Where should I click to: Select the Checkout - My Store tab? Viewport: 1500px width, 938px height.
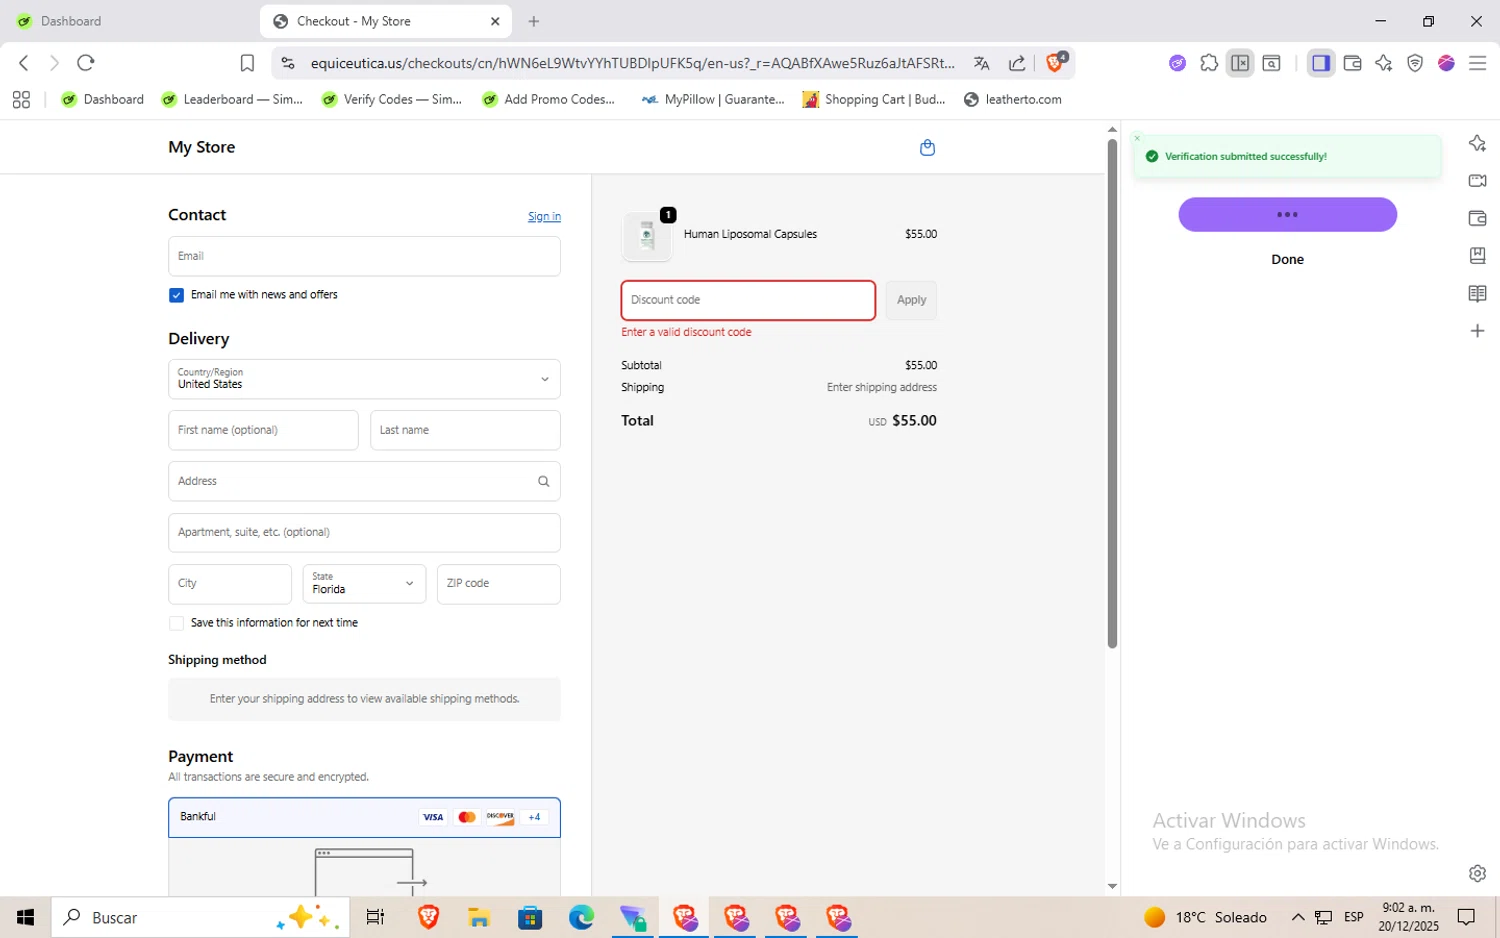386,21
